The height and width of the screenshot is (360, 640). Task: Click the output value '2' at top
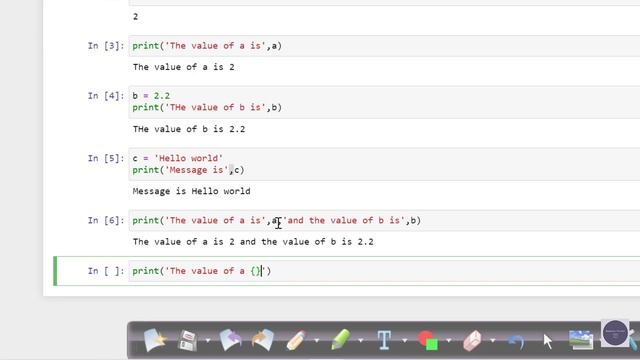[x=136, y=17]
